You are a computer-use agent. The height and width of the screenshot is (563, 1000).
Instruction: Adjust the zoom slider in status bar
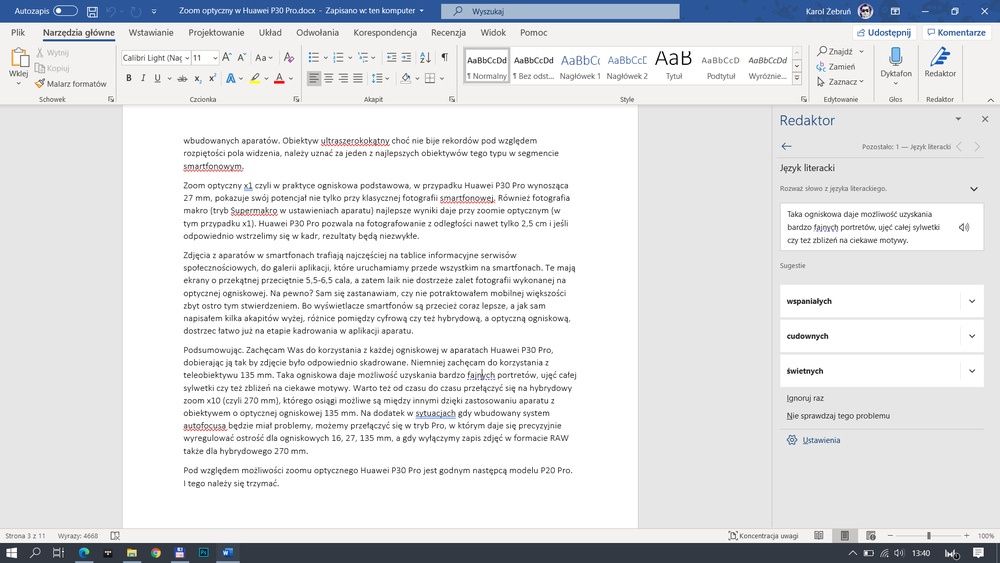(x=929, y=536)
